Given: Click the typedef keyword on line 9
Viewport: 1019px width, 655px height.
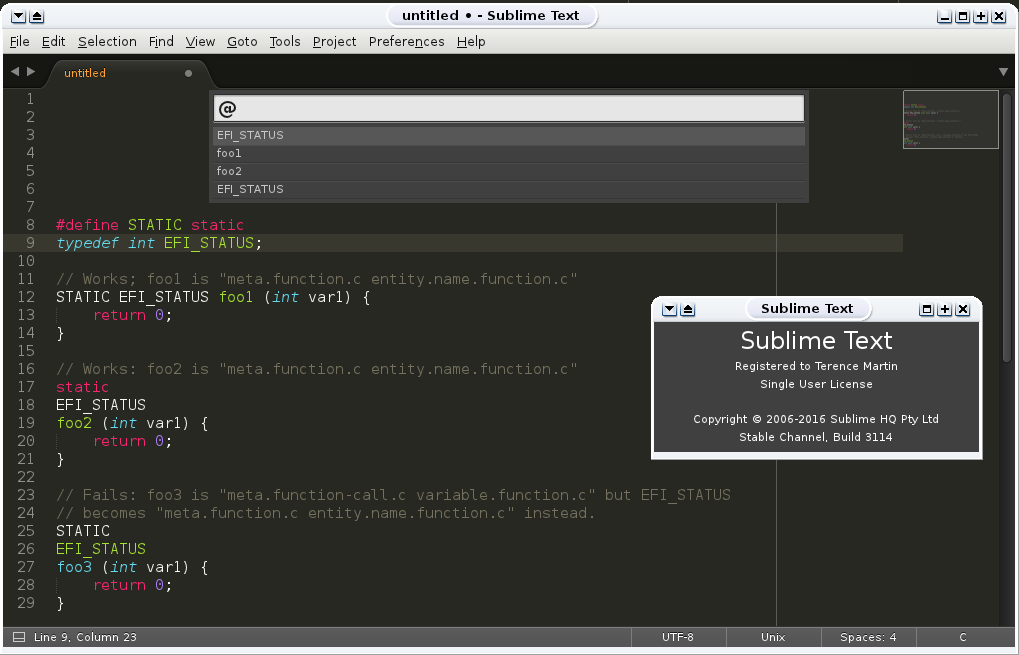Looking at the screenshot, I should click(x=87, y=243).
